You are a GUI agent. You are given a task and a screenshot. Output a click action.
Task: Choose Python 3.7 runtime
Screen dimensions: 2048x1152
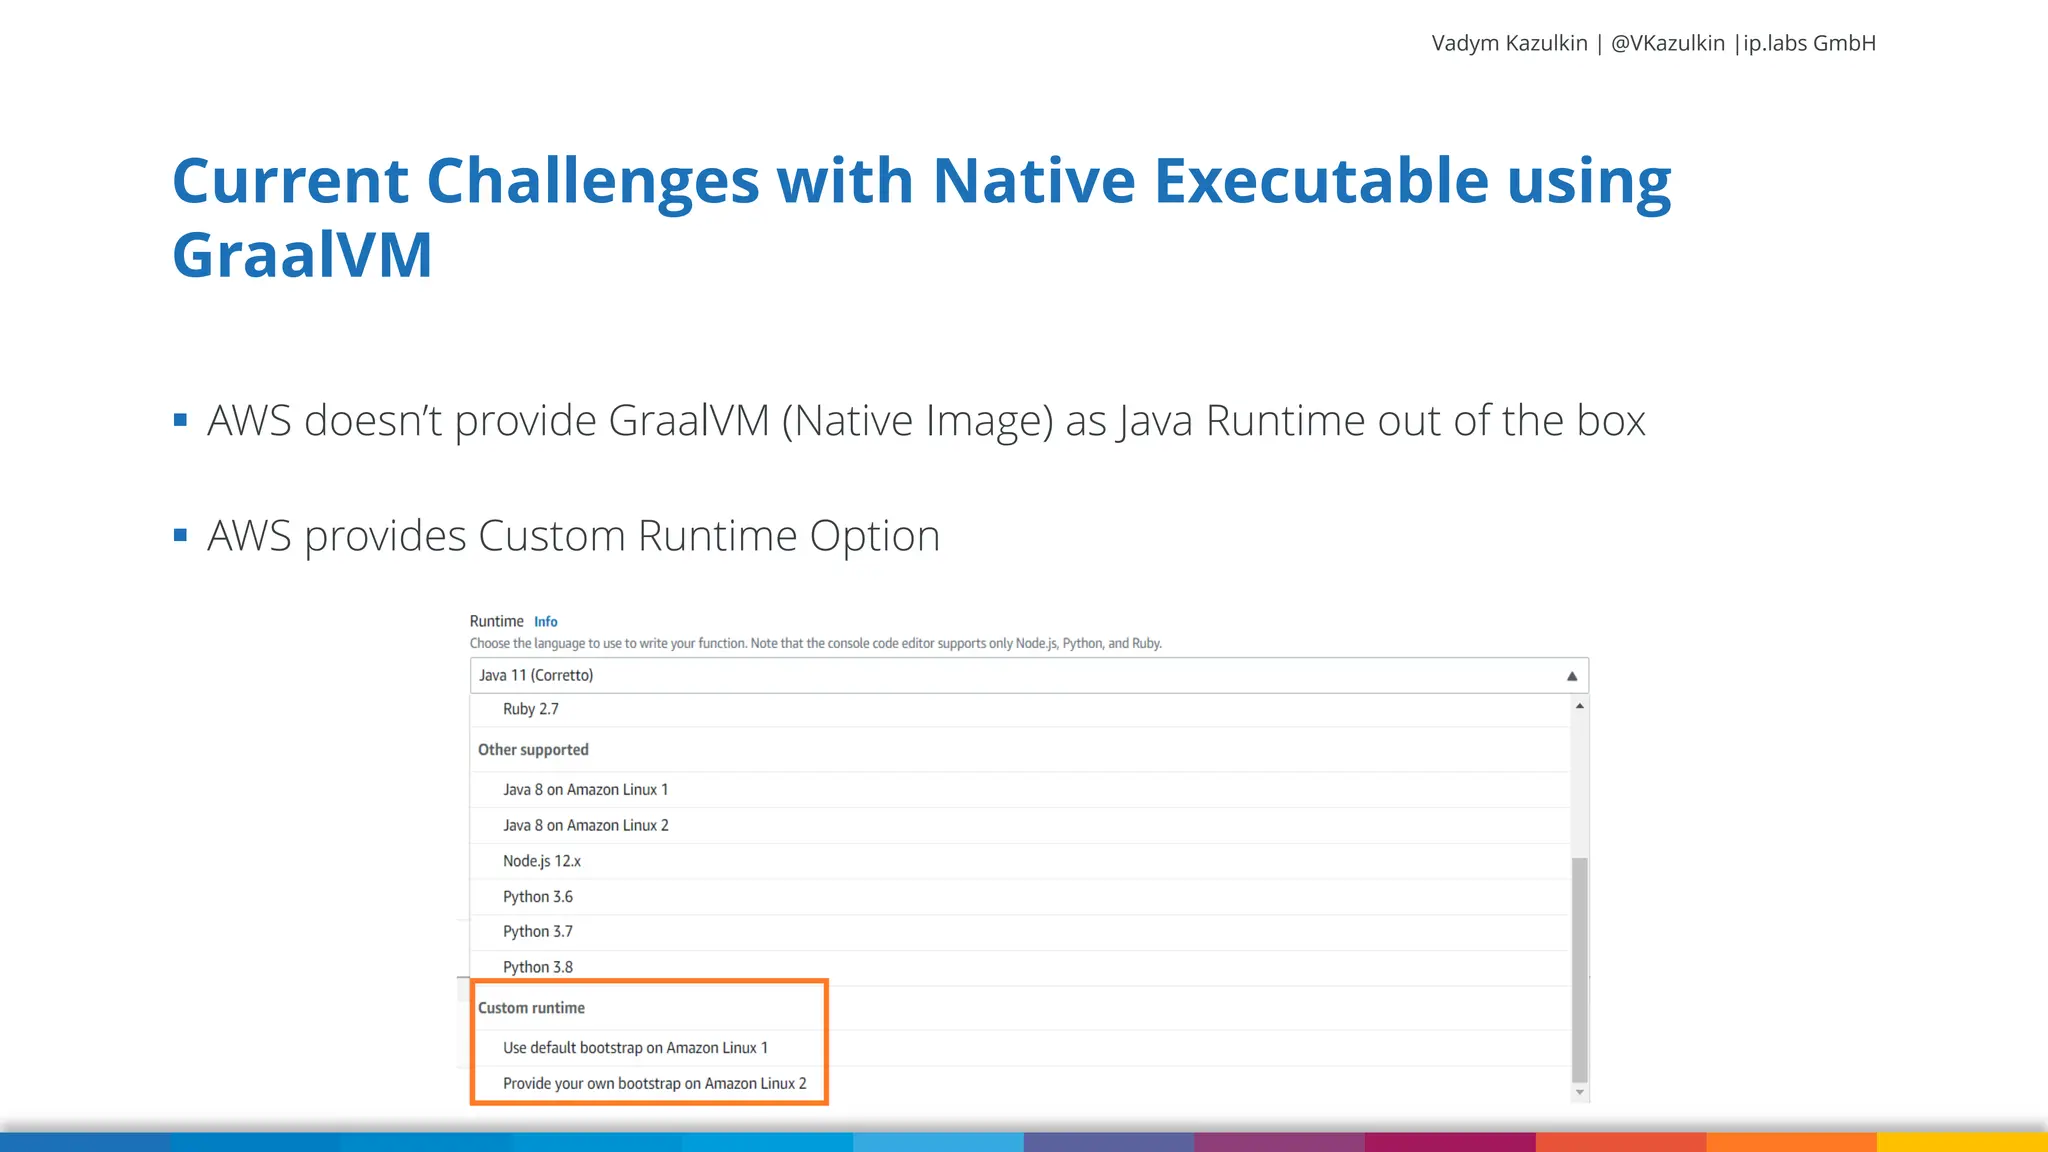[537, 932]
